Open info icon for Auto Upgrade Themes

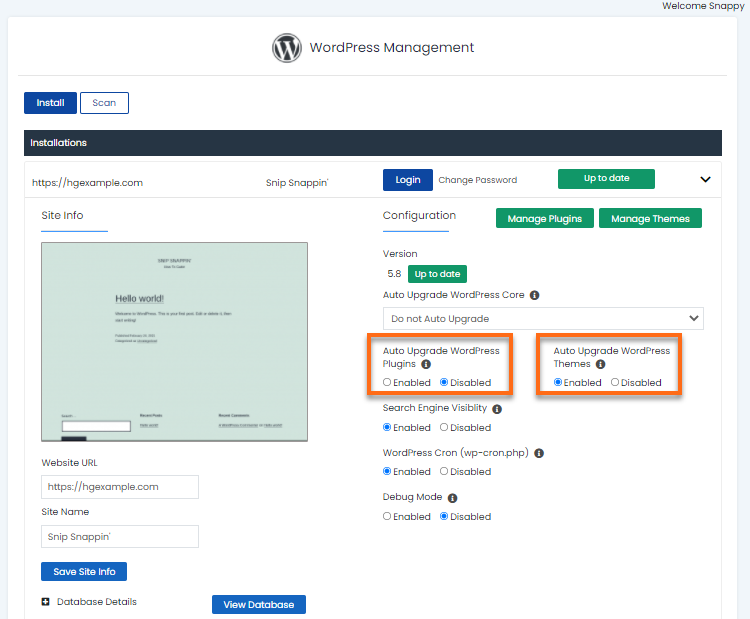click(600, 364)
